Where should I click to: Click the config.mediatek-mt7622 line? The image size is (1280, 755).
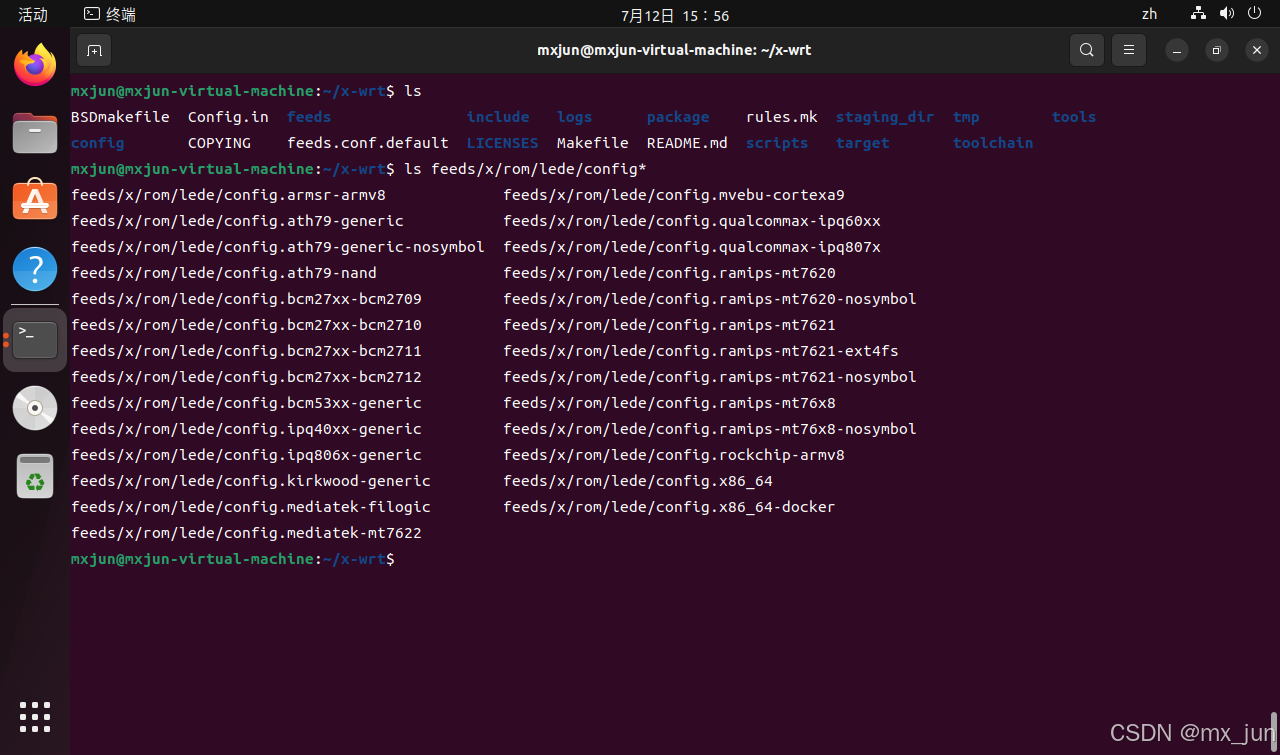click(246, 533)
